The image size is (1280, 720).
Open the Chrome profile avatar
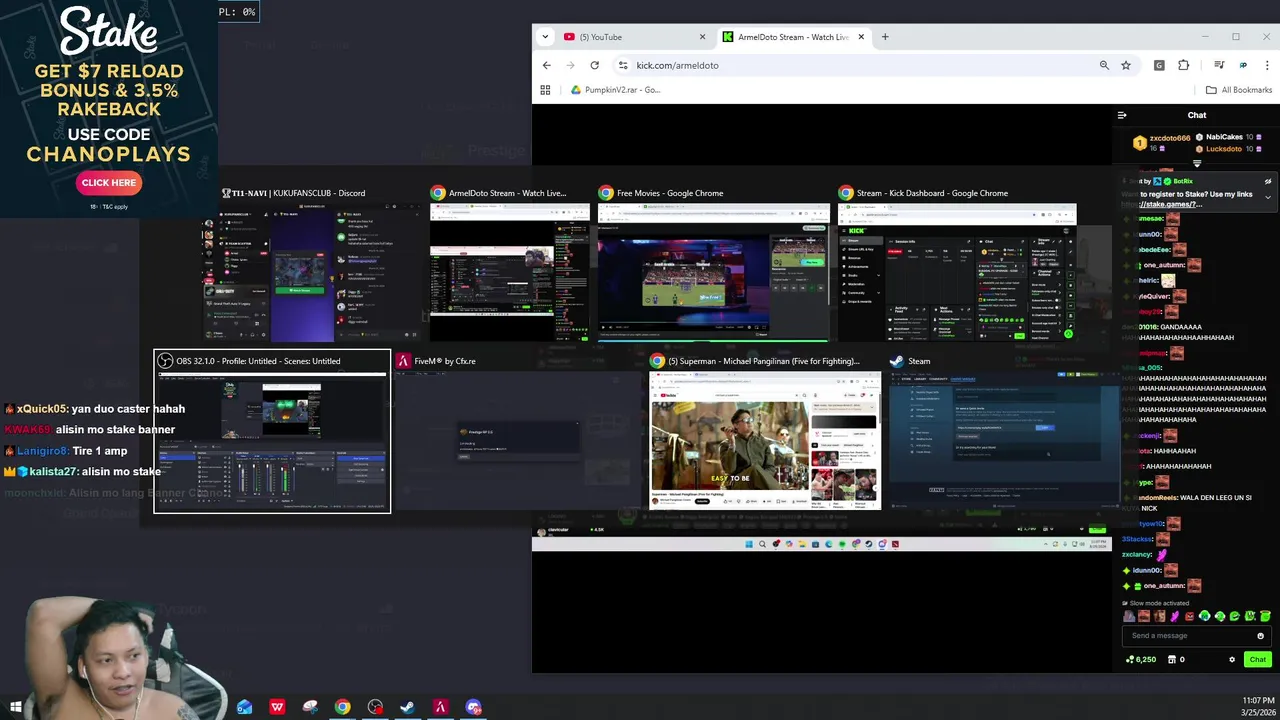tap(1243, 65)
